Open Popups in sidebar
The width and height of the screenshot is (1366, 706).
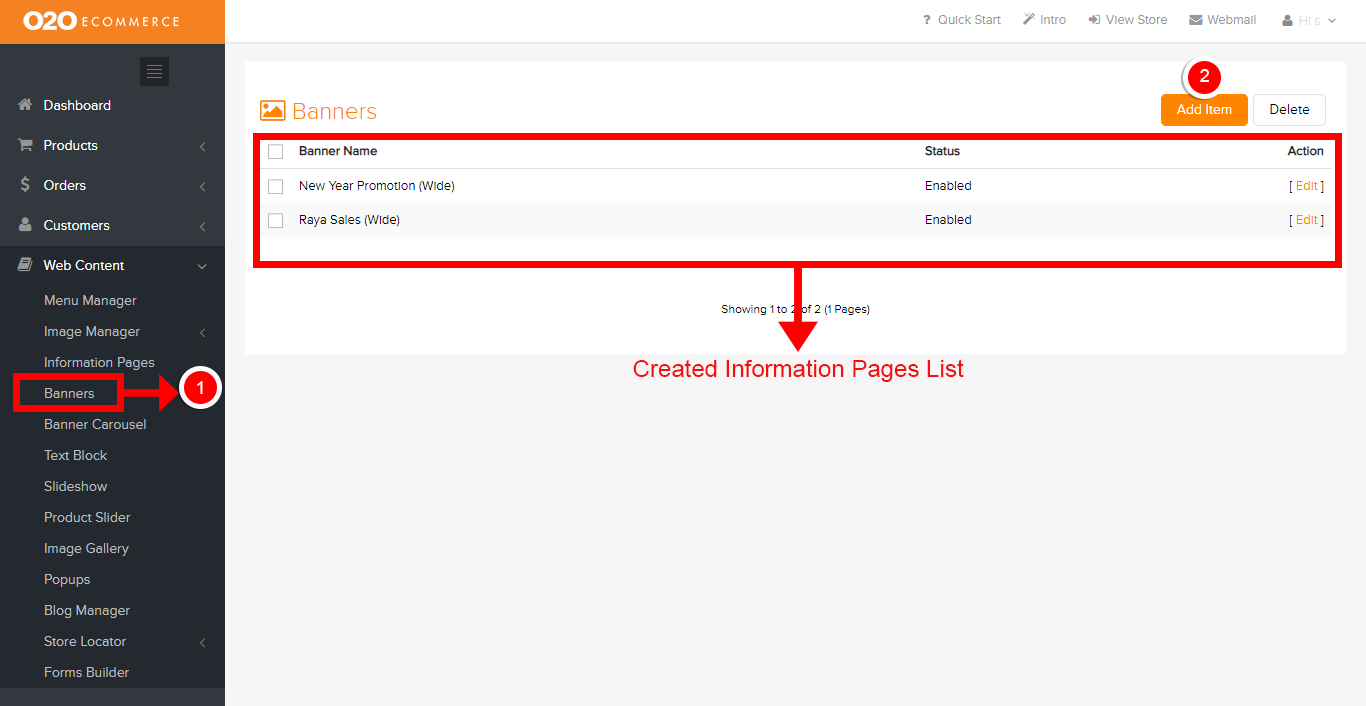[x=67, y=579]
